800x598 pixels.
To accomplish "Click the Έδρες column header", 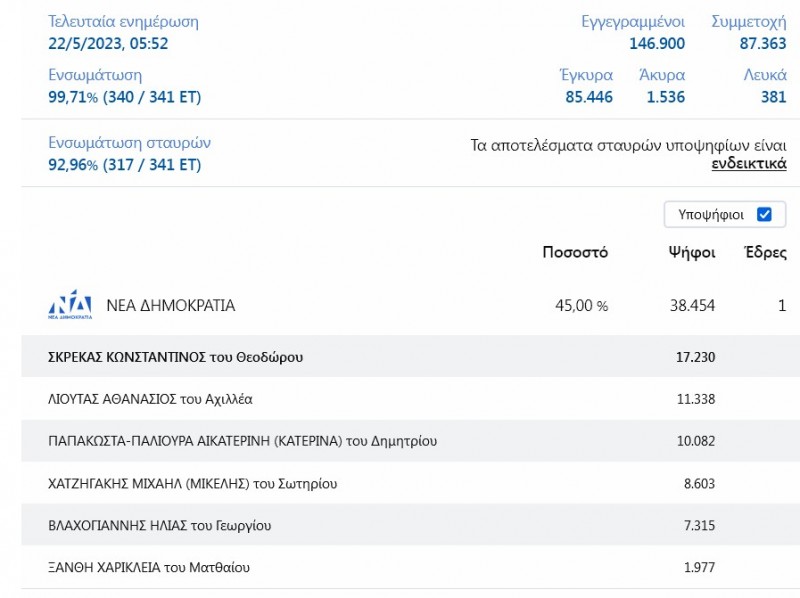I will (x=766, y=253).
